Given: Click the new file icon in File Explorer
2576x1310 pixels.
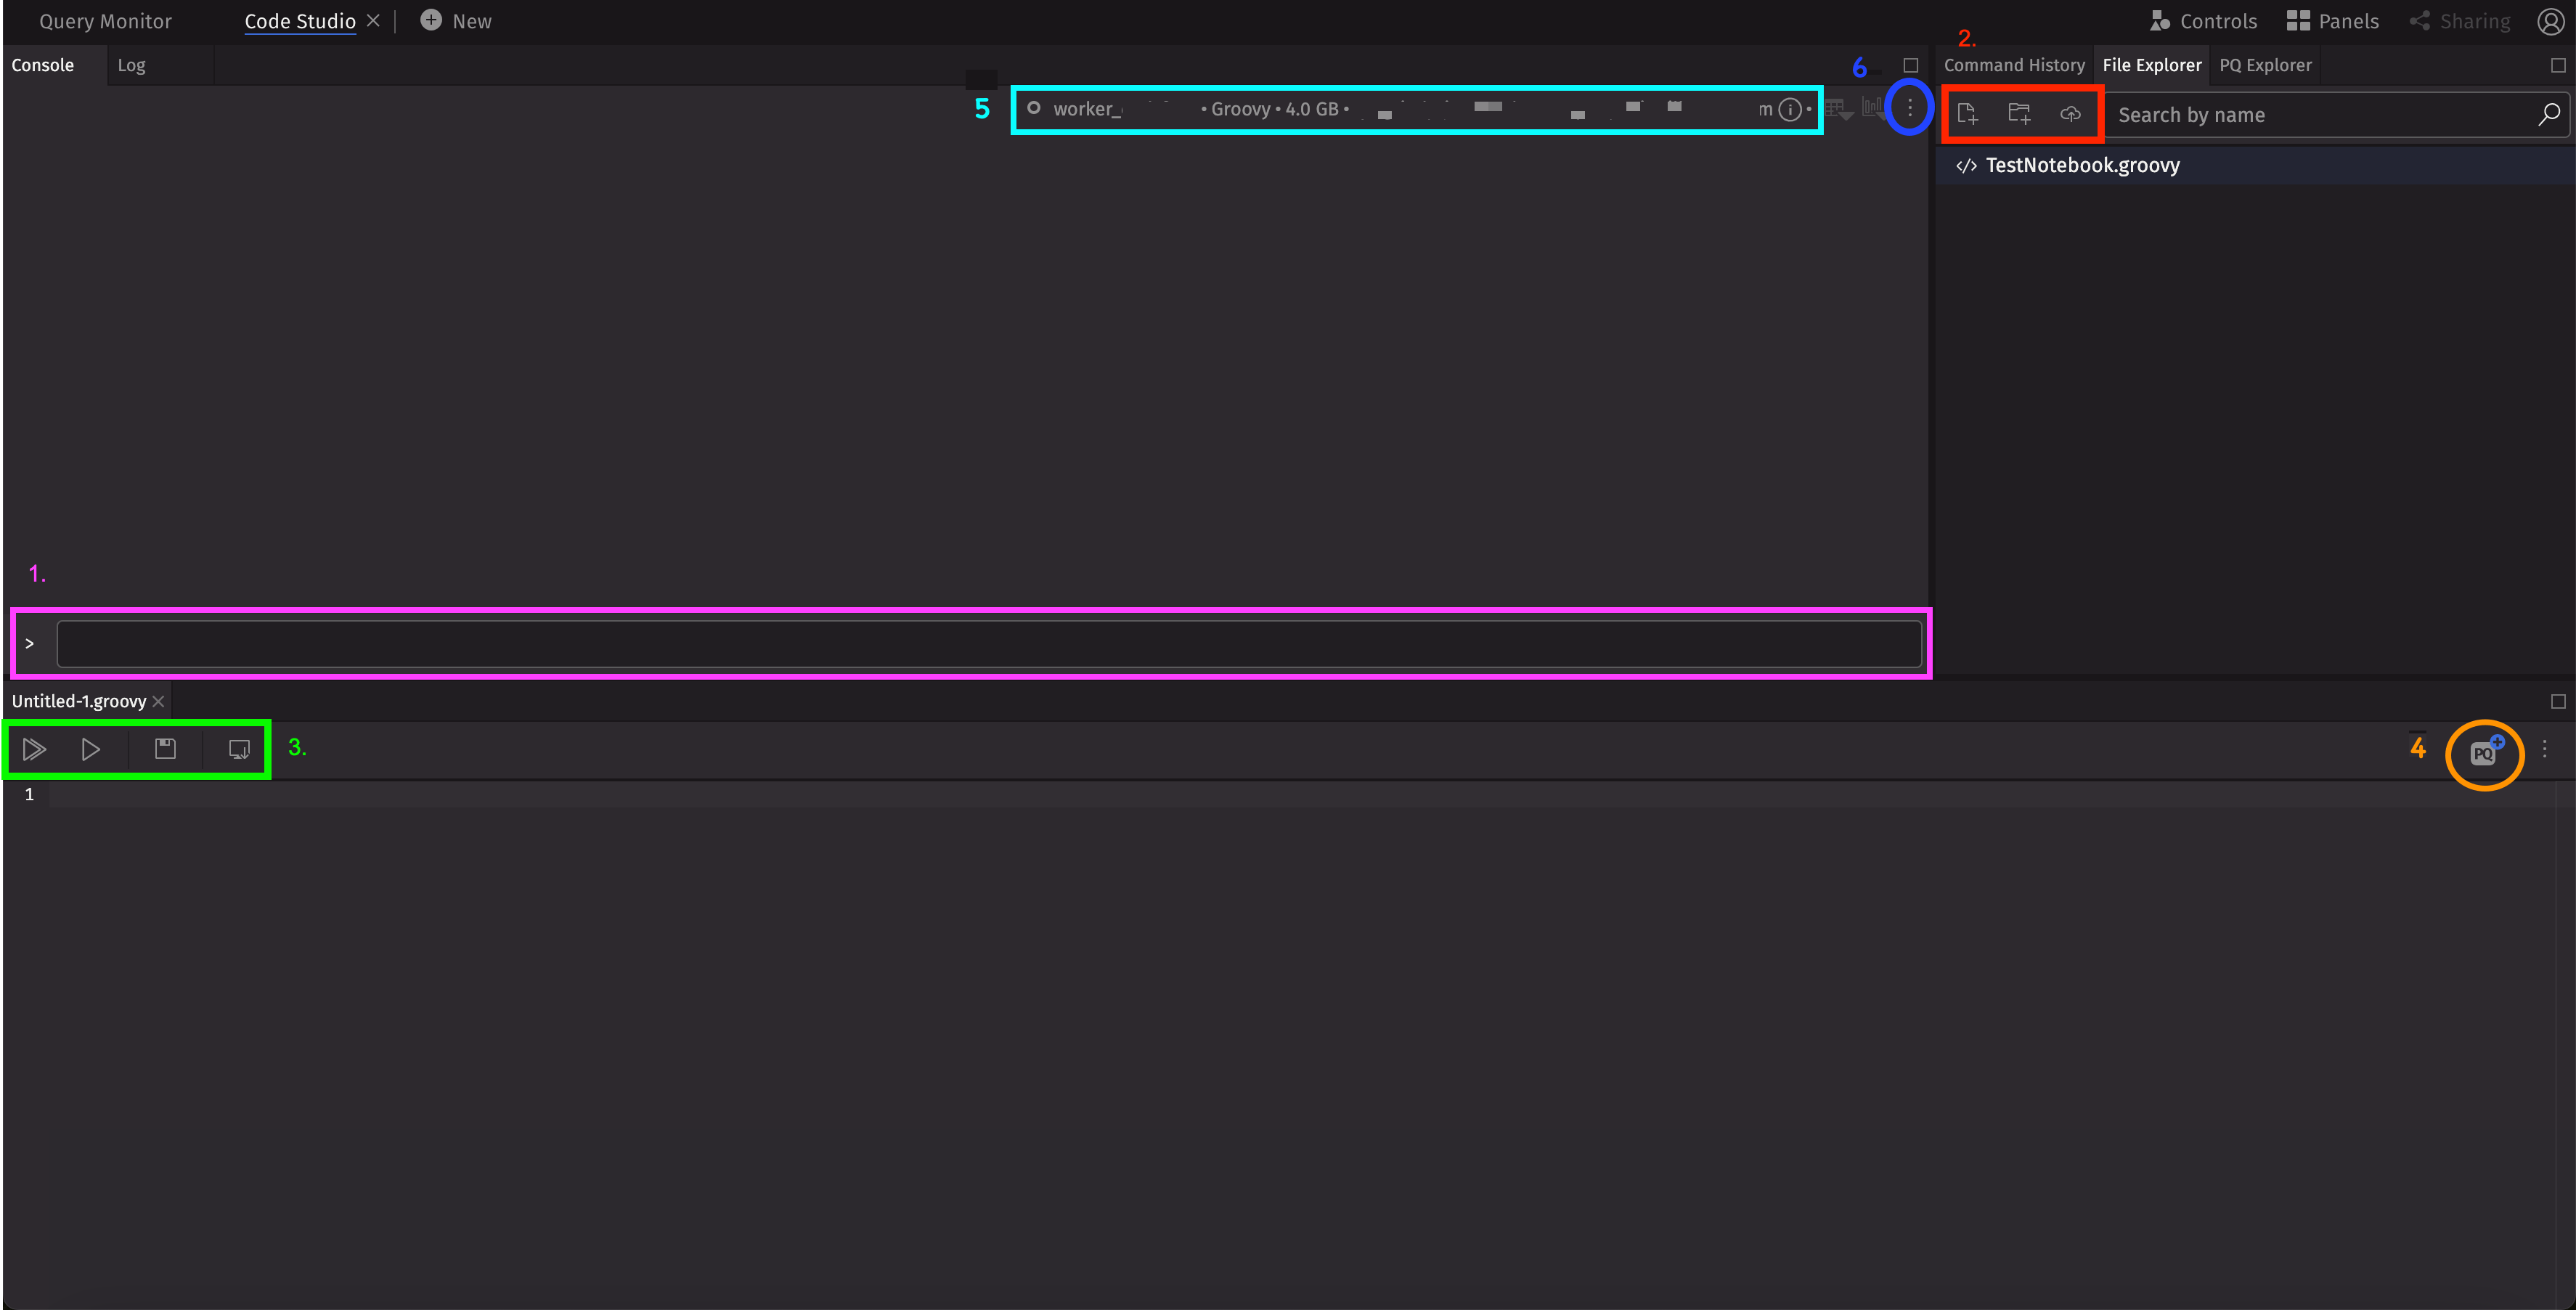Looking at the screenshot, I should point(1967,114).
